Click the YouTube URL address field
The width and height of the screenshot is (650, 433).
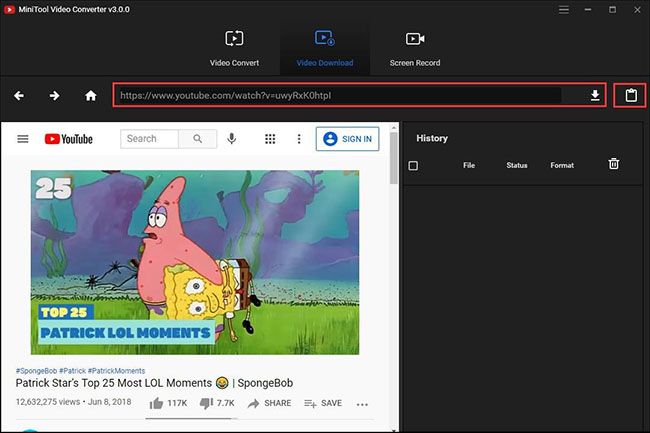[x=340, y=95]
